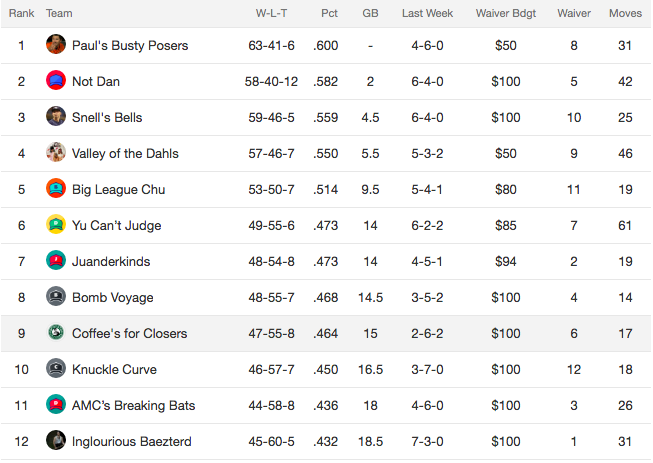The width and height of the screenshot is (653, 463).
Task: Sort by the Last Week header
Action: [x=427, y=13]
